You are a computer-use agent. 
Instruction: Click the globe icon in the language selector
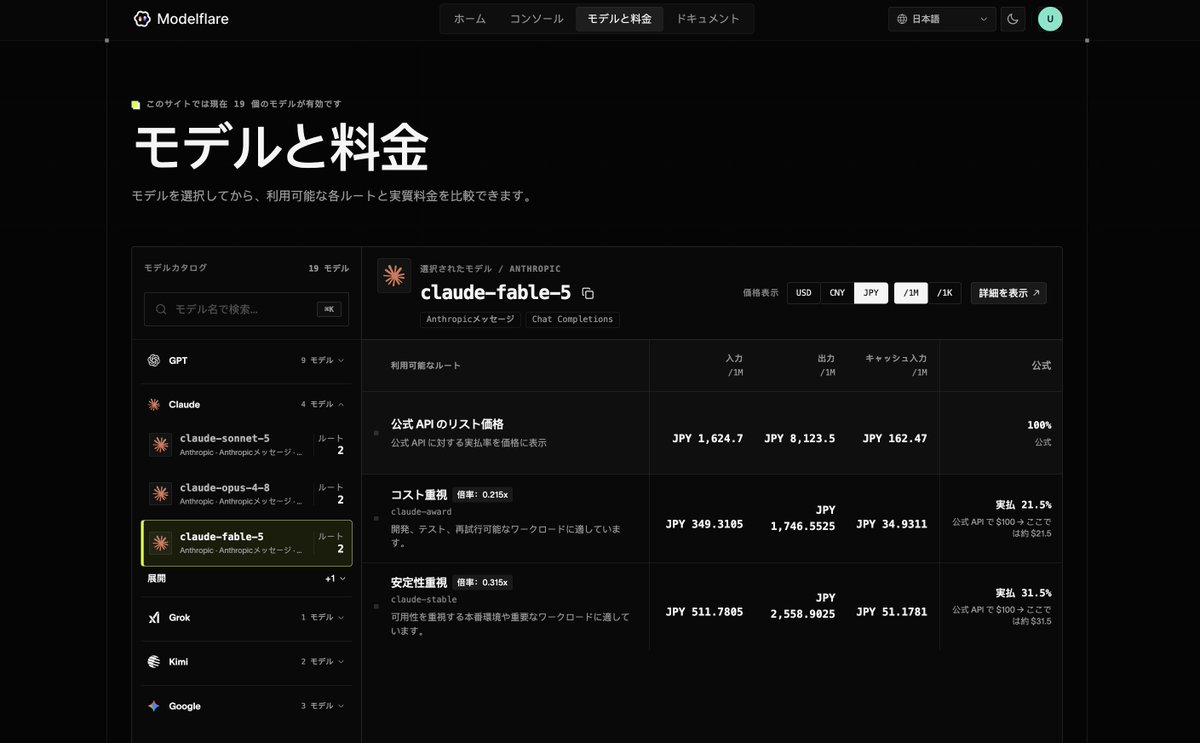coord(902,19)
